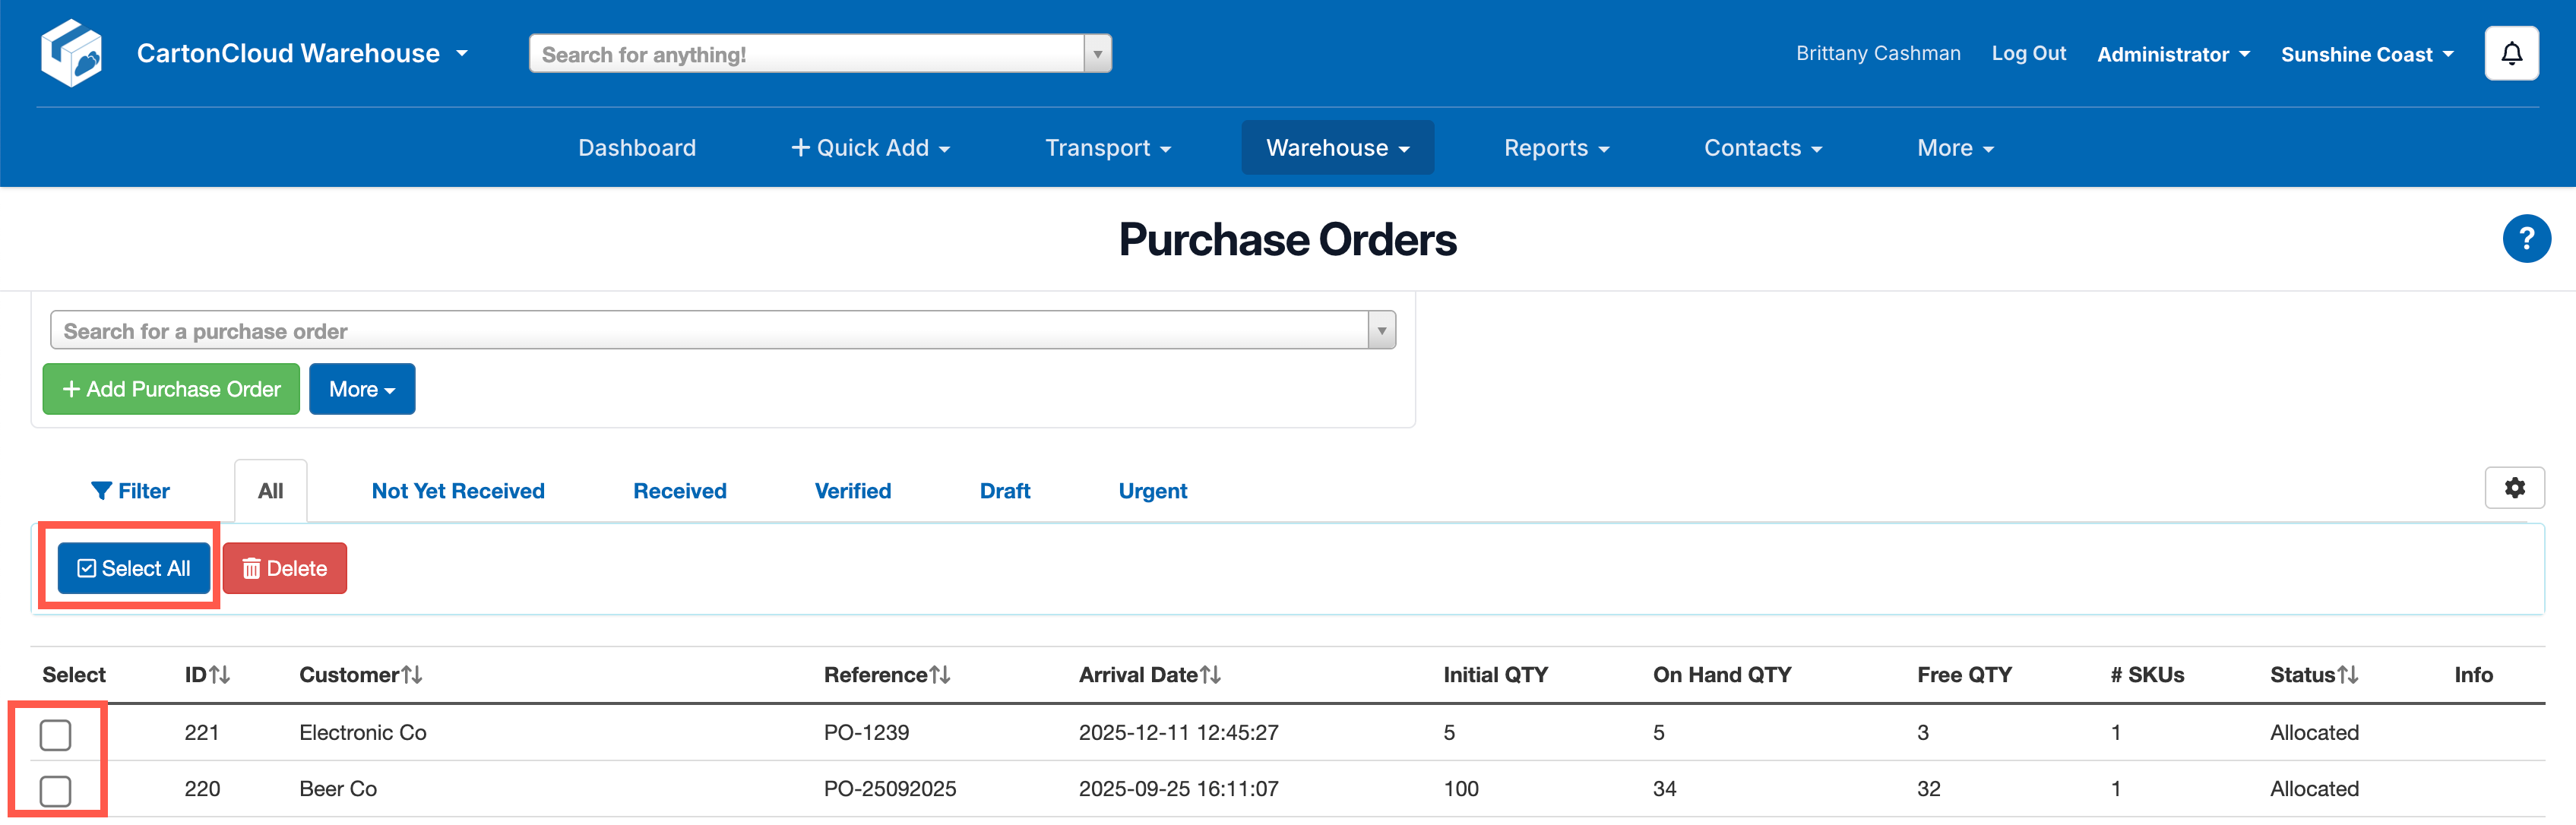Sort by Customer column arrows
The height and width of the screenshot is (825, 2576).
click(x=412, y=675)
